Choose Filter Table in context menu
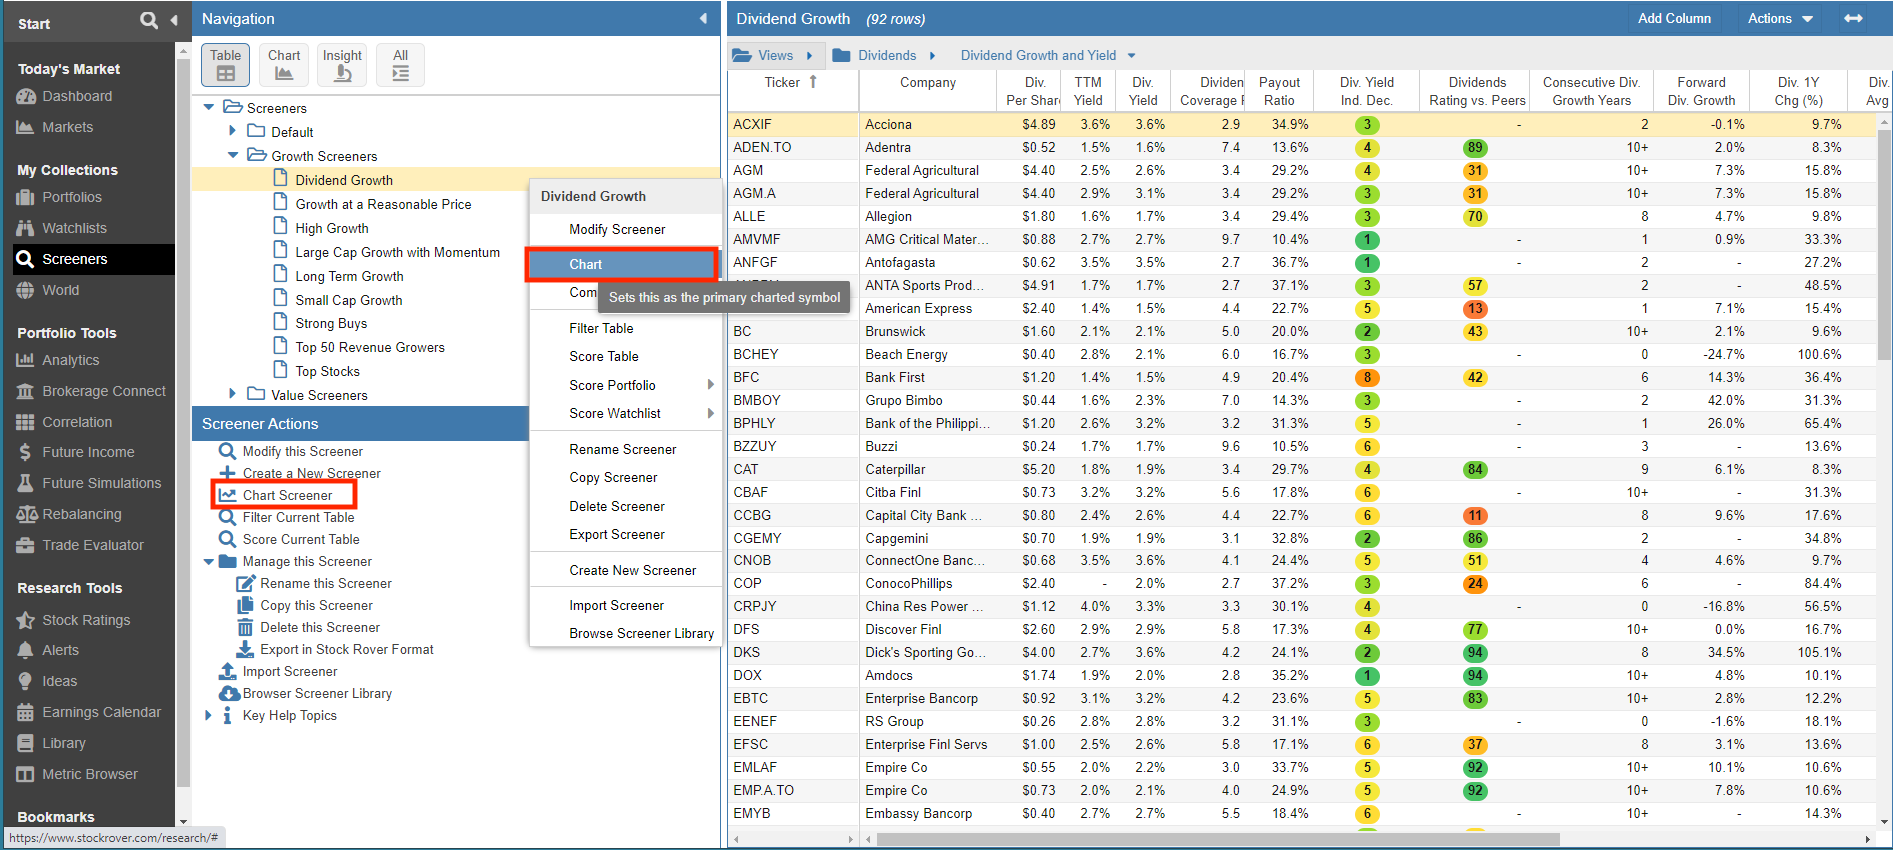 coord(601,328)
